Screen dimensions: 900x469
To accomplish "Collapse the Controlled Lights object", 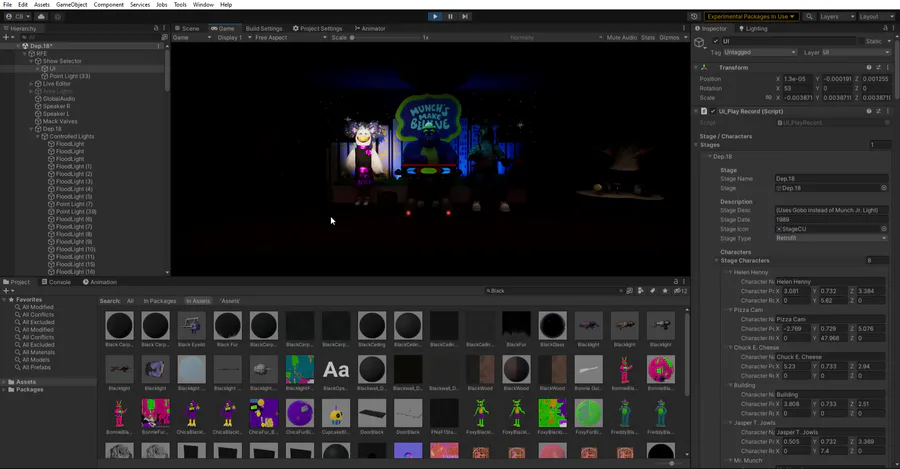I will (38, 137).
